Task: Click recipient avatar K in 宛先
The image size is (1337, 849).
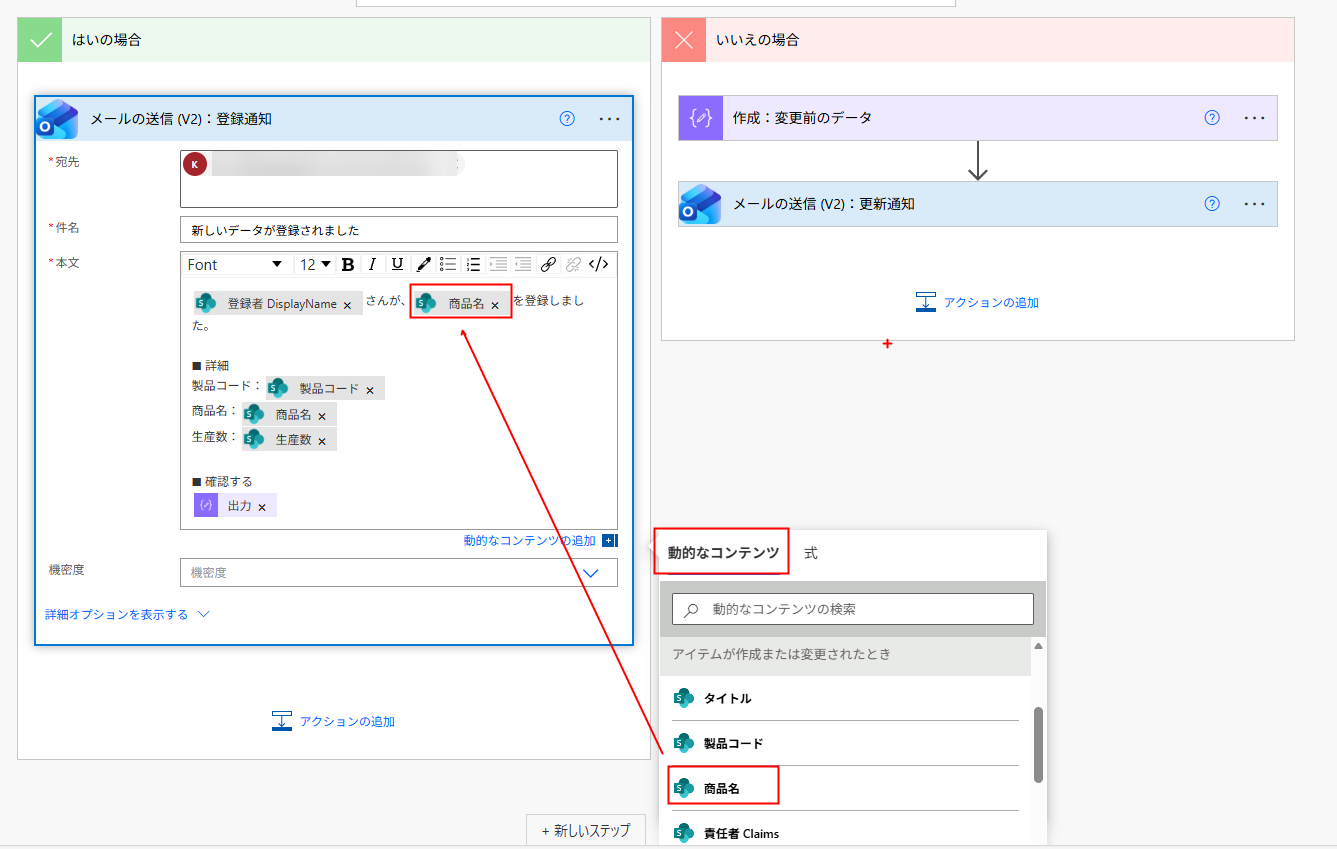Action: 195,165
